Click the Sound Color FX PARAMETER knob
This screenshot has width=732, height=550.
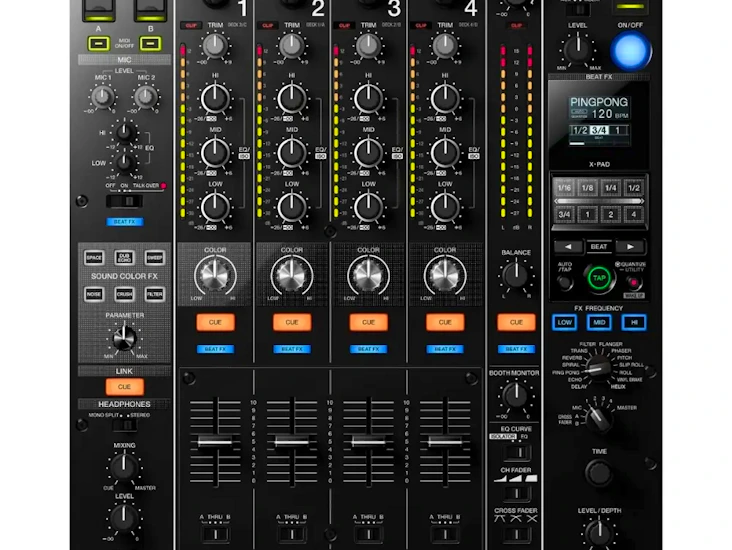coord(125,337)
